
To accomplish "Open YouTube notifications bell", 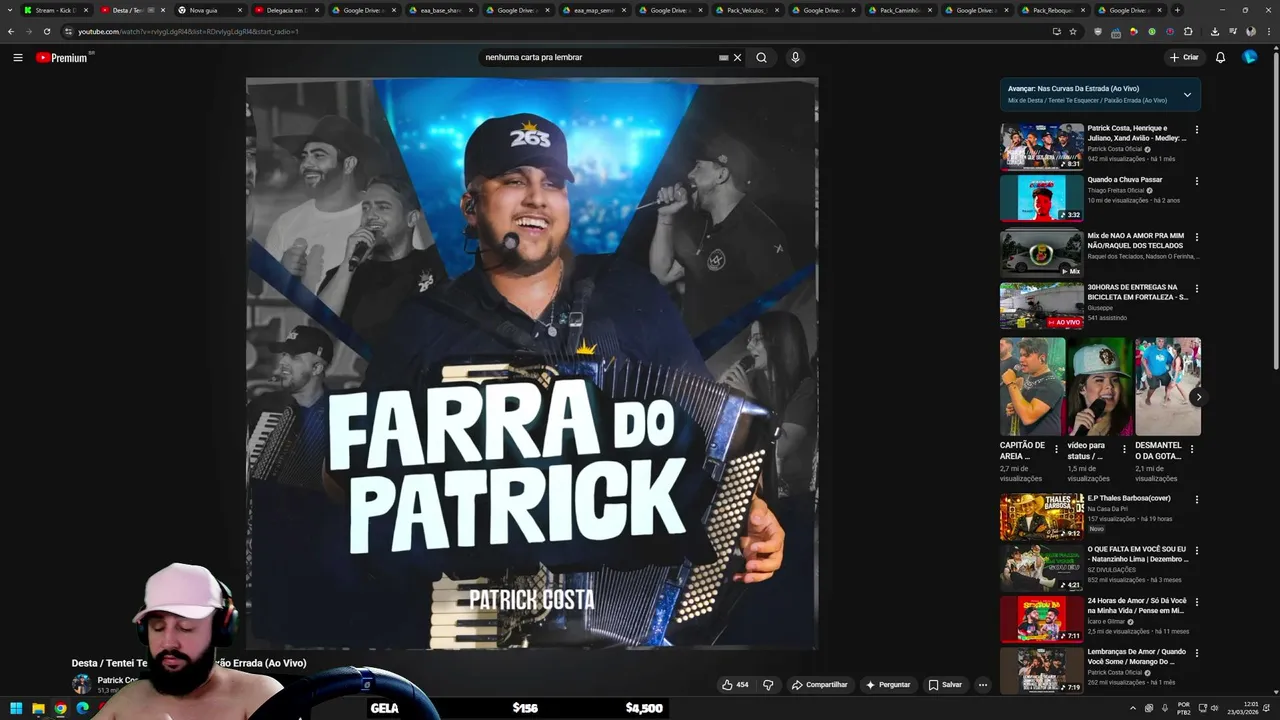I will (x=1220, y=57).
